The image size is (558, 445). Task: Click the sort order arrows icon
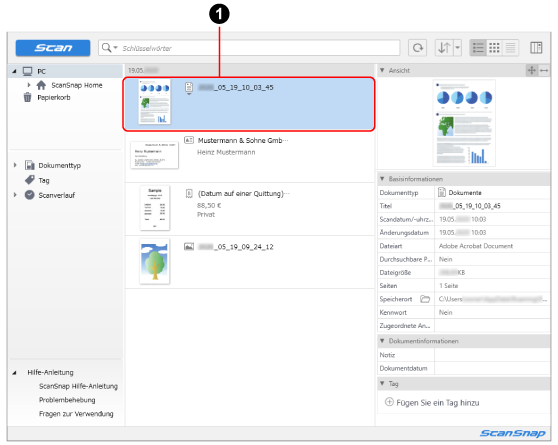(444, 48)
